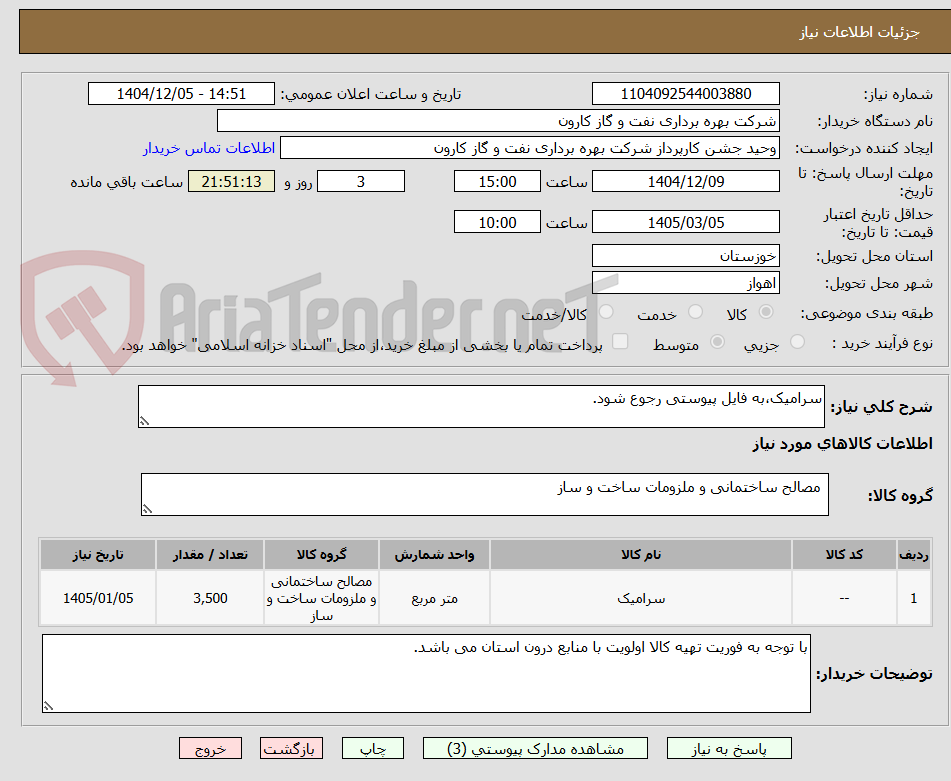Click the واحد شمارش column header

pos(434,555)
